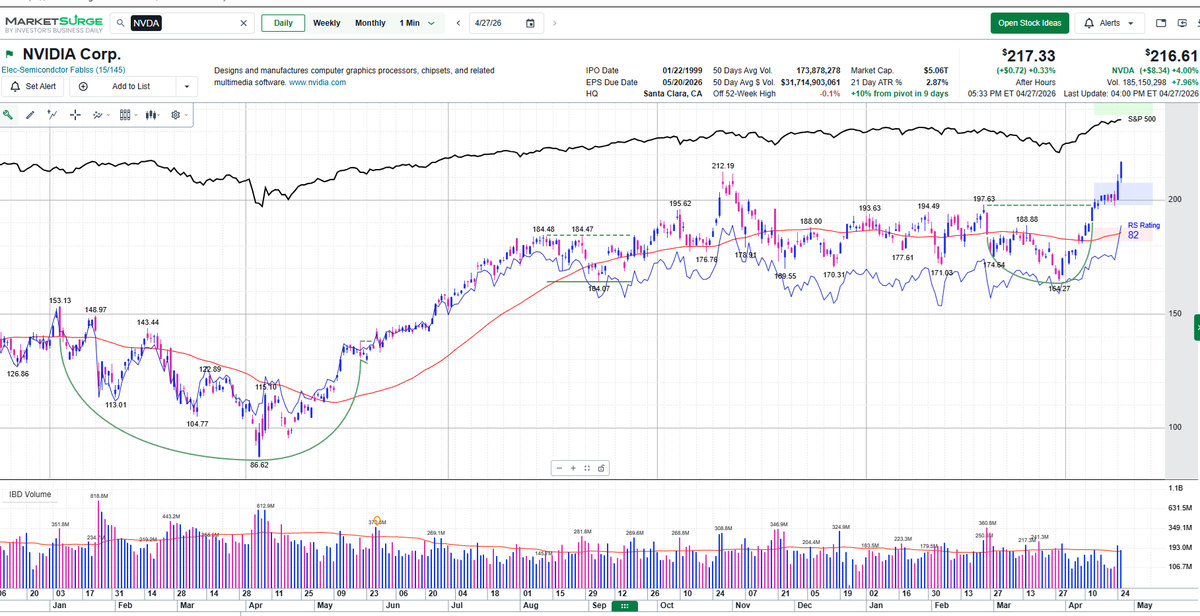This screenshot has height=616, width=1200.
Task: Click the Jan month label at left of axis
Action: tap(57, 605)
